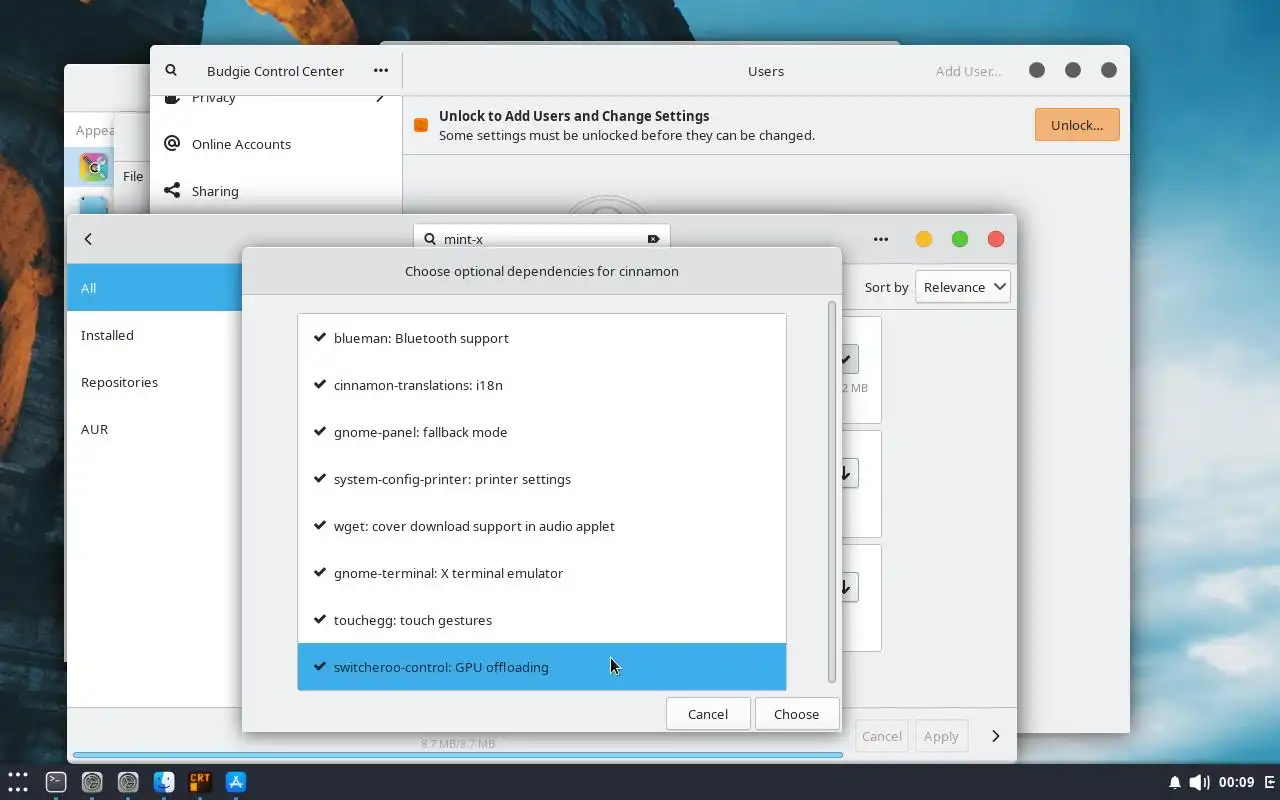Screen dimensions: 1280x800
Task: Click the orange lock icon in Users banner
Action: (x=421, y=125)
